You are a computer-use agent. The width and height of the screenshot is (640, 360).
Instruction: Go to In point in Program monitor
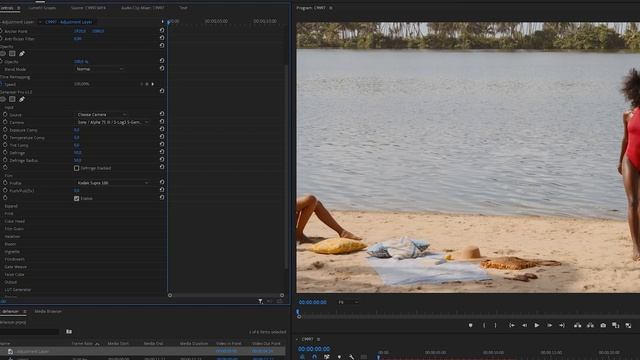pyautogui.click(x=511, y=325)
